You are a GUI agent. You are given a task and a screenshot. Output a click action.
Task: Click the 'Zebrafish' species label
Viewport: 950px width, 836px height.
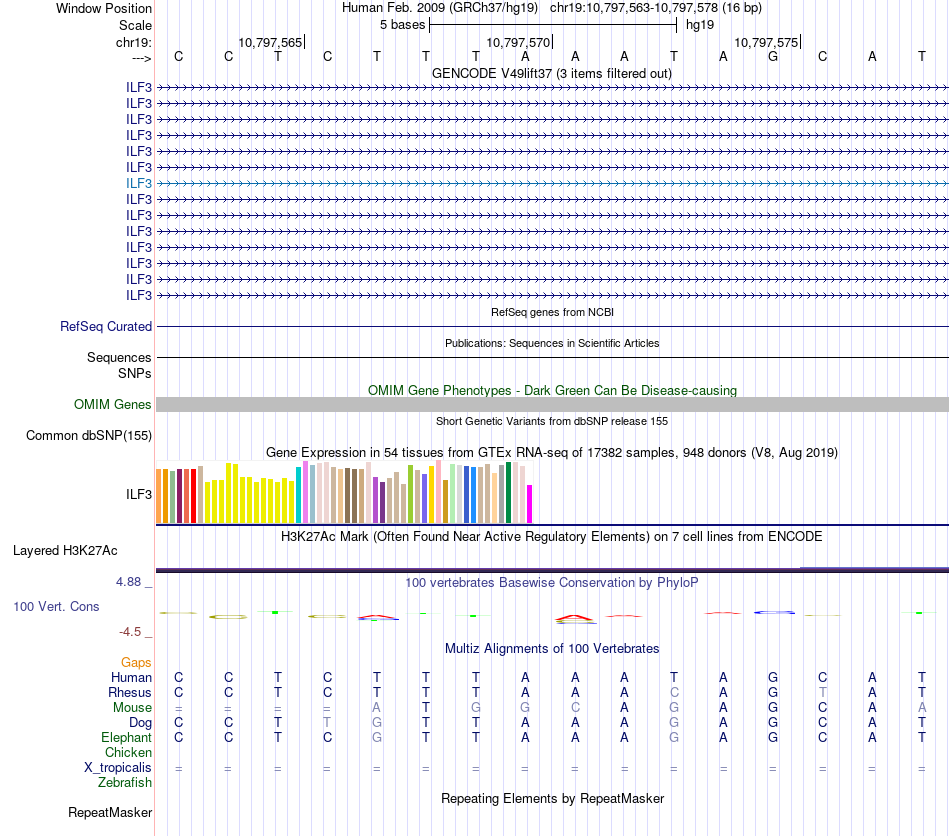tap(125, 783)
